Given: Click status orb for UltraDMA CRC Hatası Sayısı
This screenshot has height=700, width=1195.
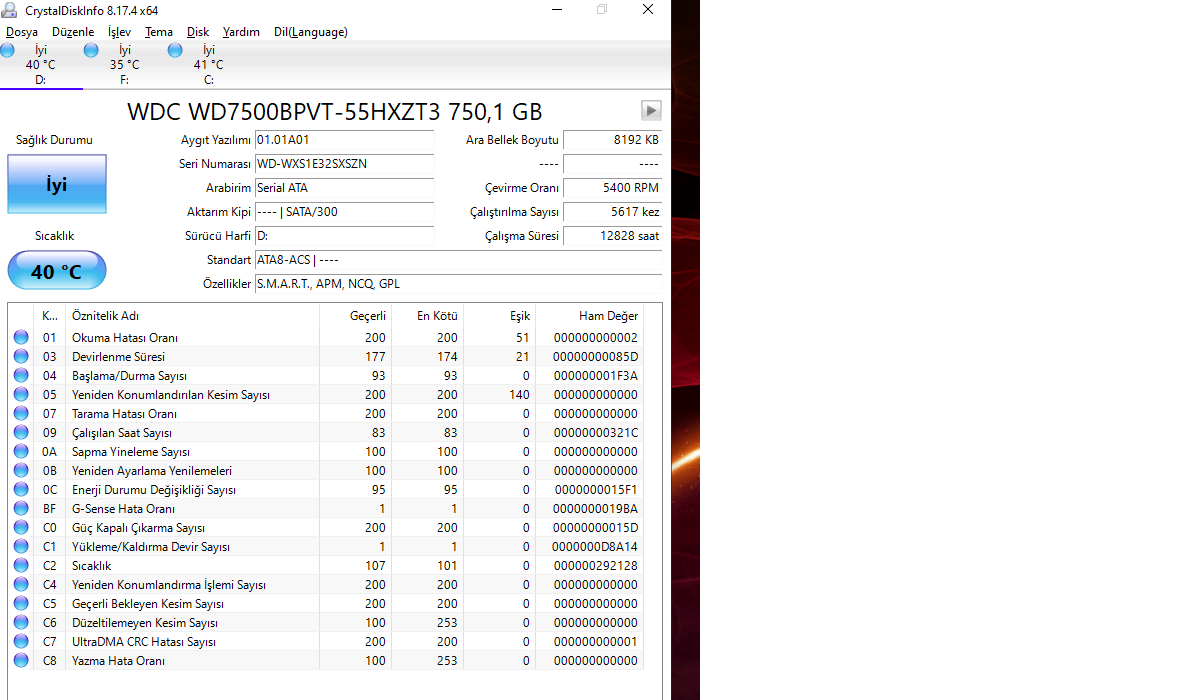Looking at the screenshot, I should (x=21, y=641).
